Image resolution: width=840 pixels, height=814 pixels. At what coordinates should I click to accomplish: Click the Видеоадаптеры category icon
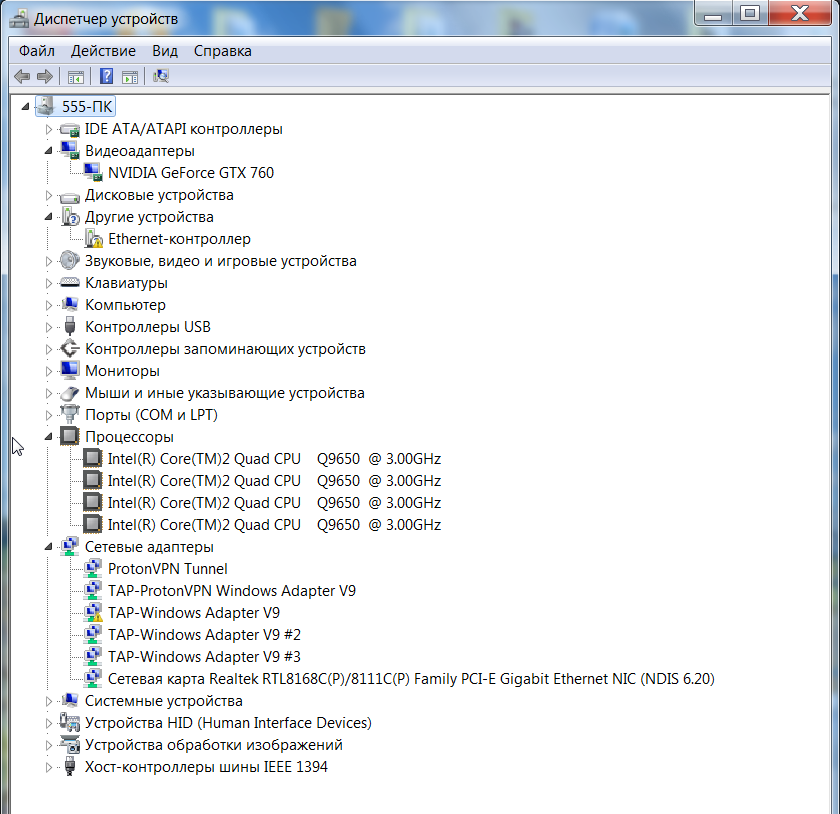(69, 151)
